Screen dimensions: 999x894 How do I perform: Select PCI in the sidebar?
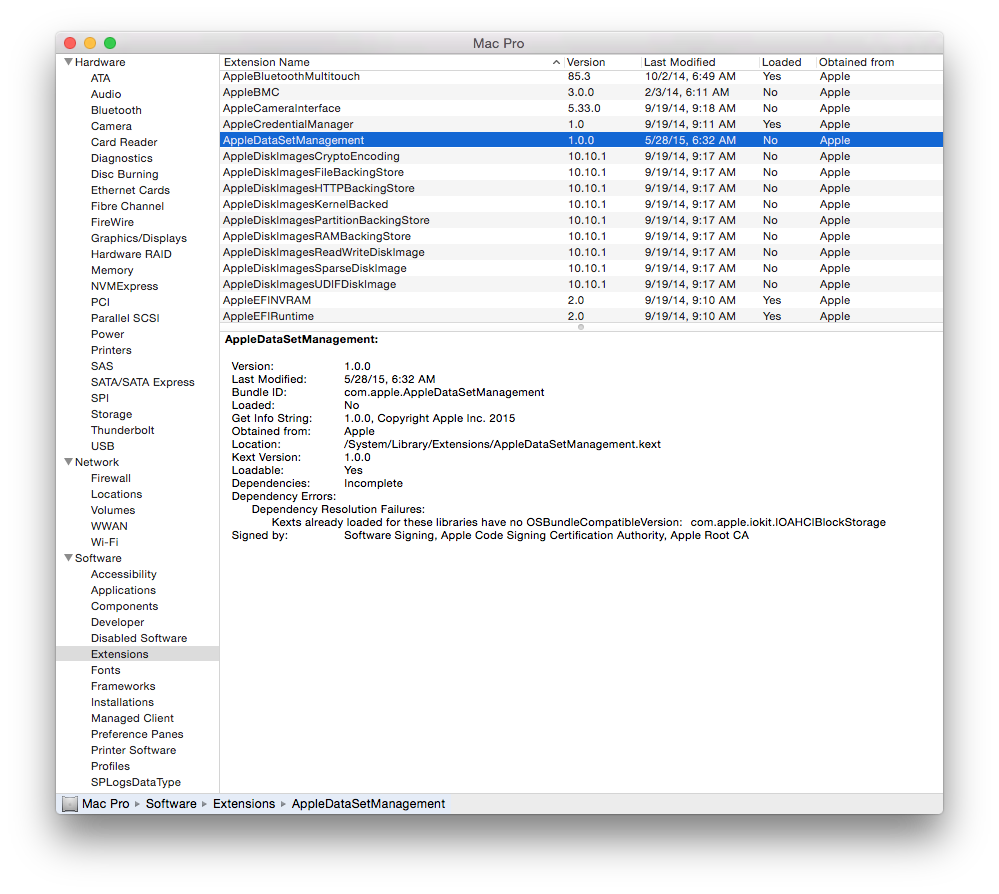(100, 302)
